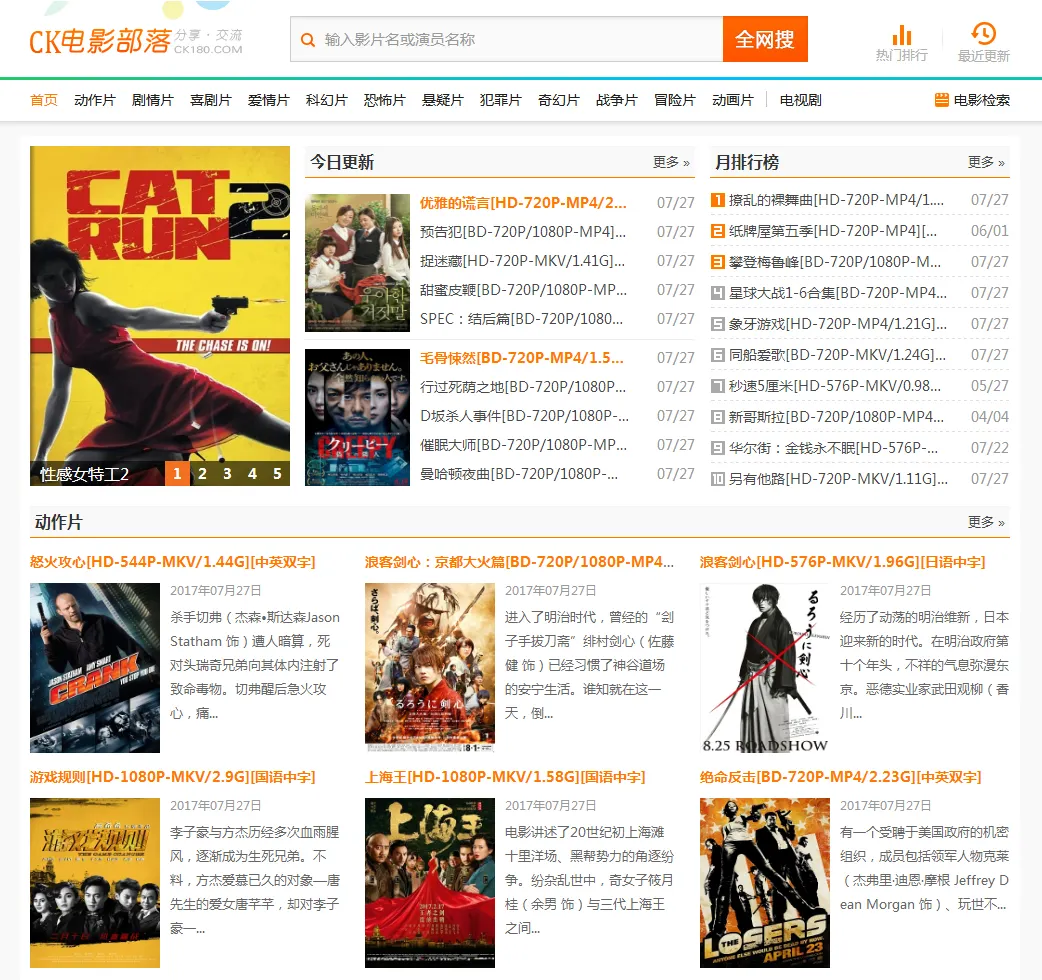Viewport: 1042px width, 980px height.
Task: Open the 悬疑片 navigation category
Action: [x=443, y=100]
